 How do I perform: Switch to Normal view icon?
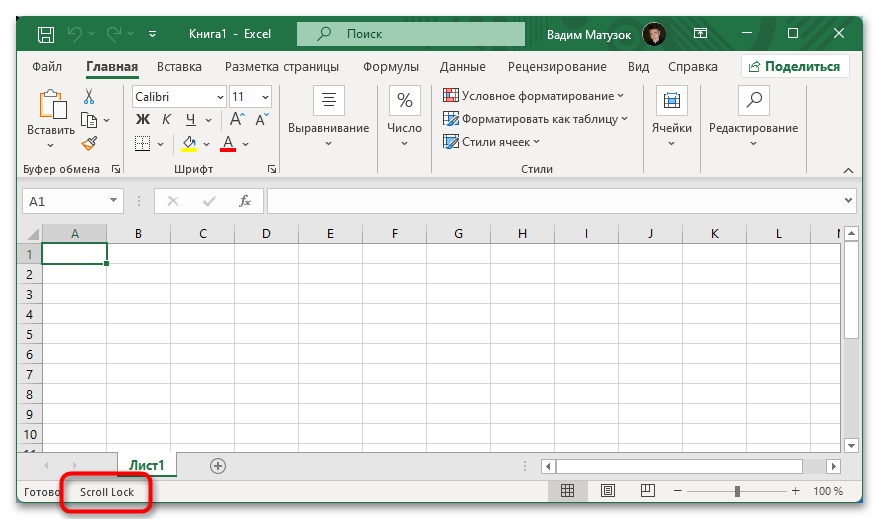[567, 491]
